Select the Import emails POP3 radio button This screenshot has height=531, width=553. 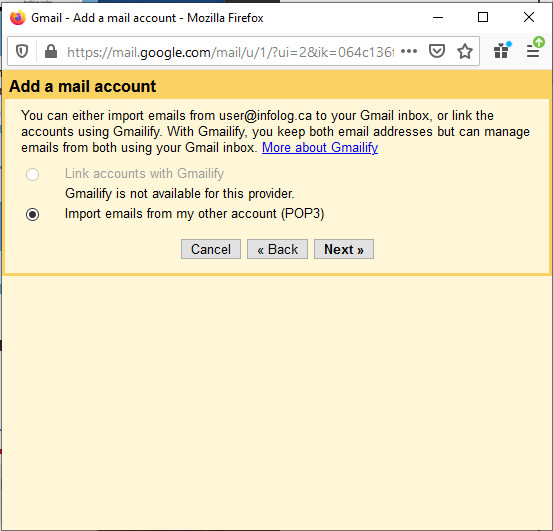coord(32,214)
